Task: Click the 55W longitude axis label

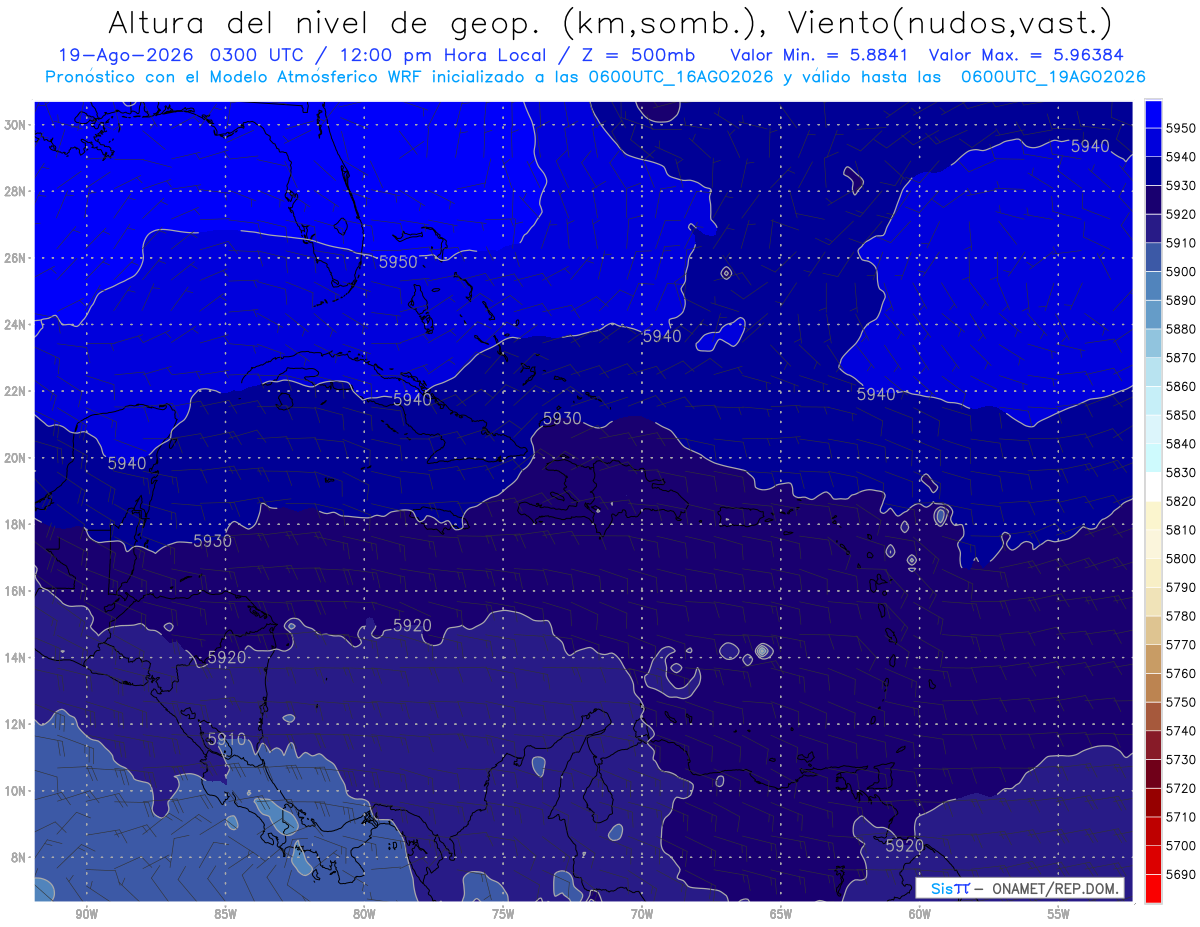Action: coord(1059,914)
